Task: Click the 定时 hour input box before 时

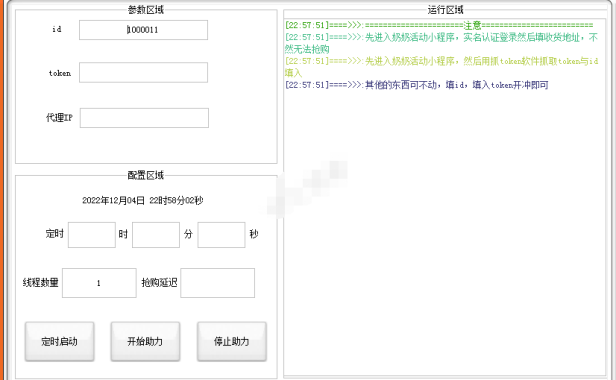Action: point(92,235)
